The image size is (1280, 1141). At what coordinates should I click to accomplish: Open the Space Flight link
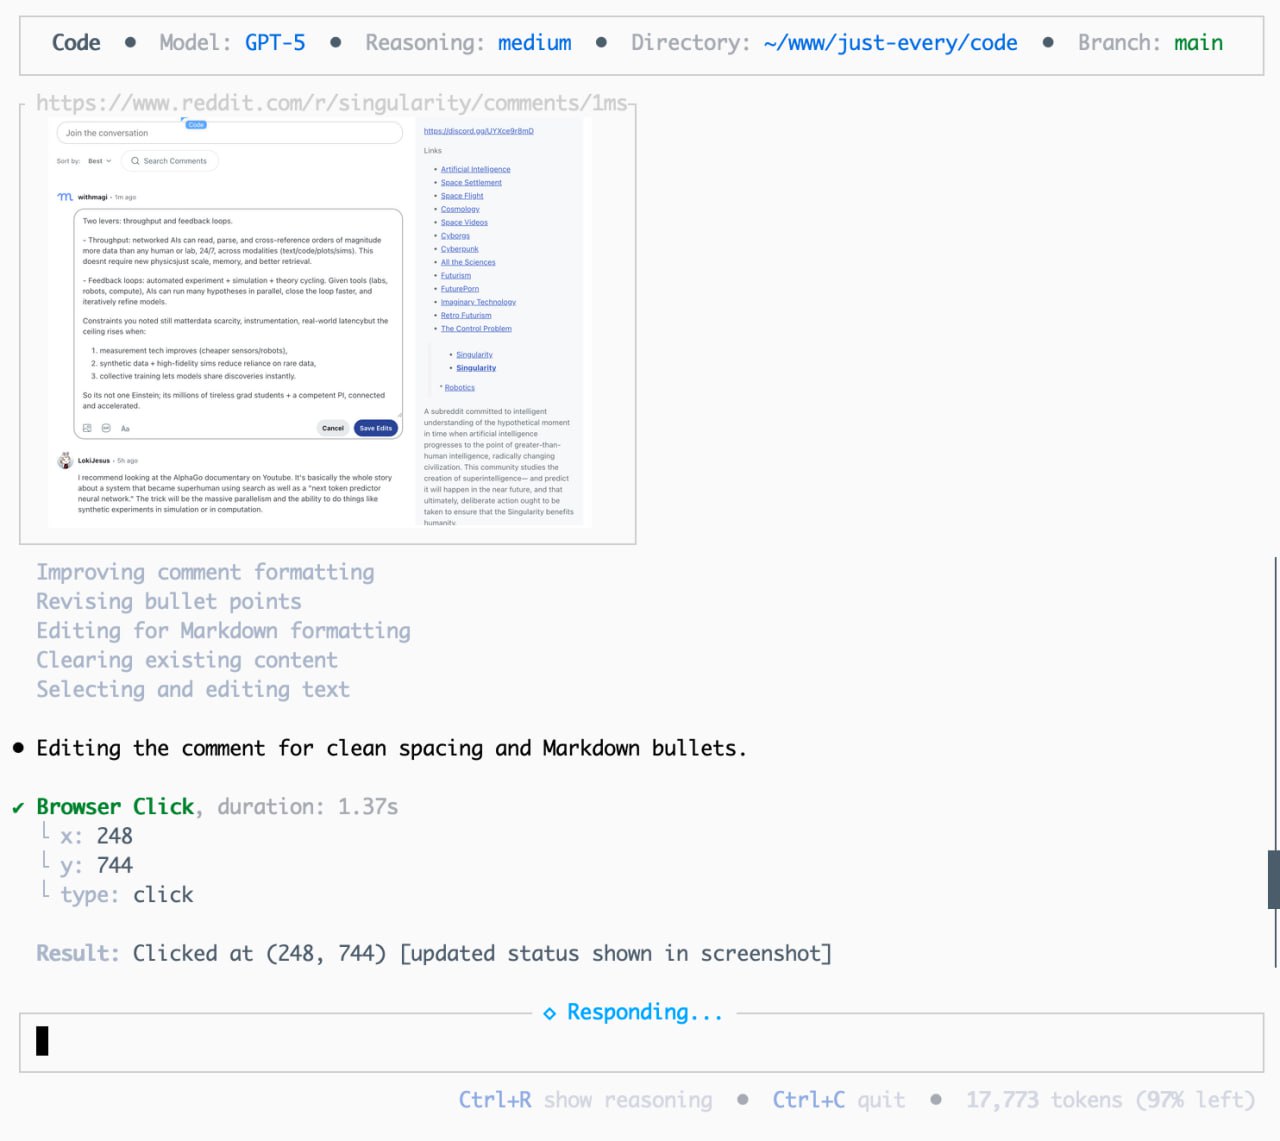[x=462, y=196]
